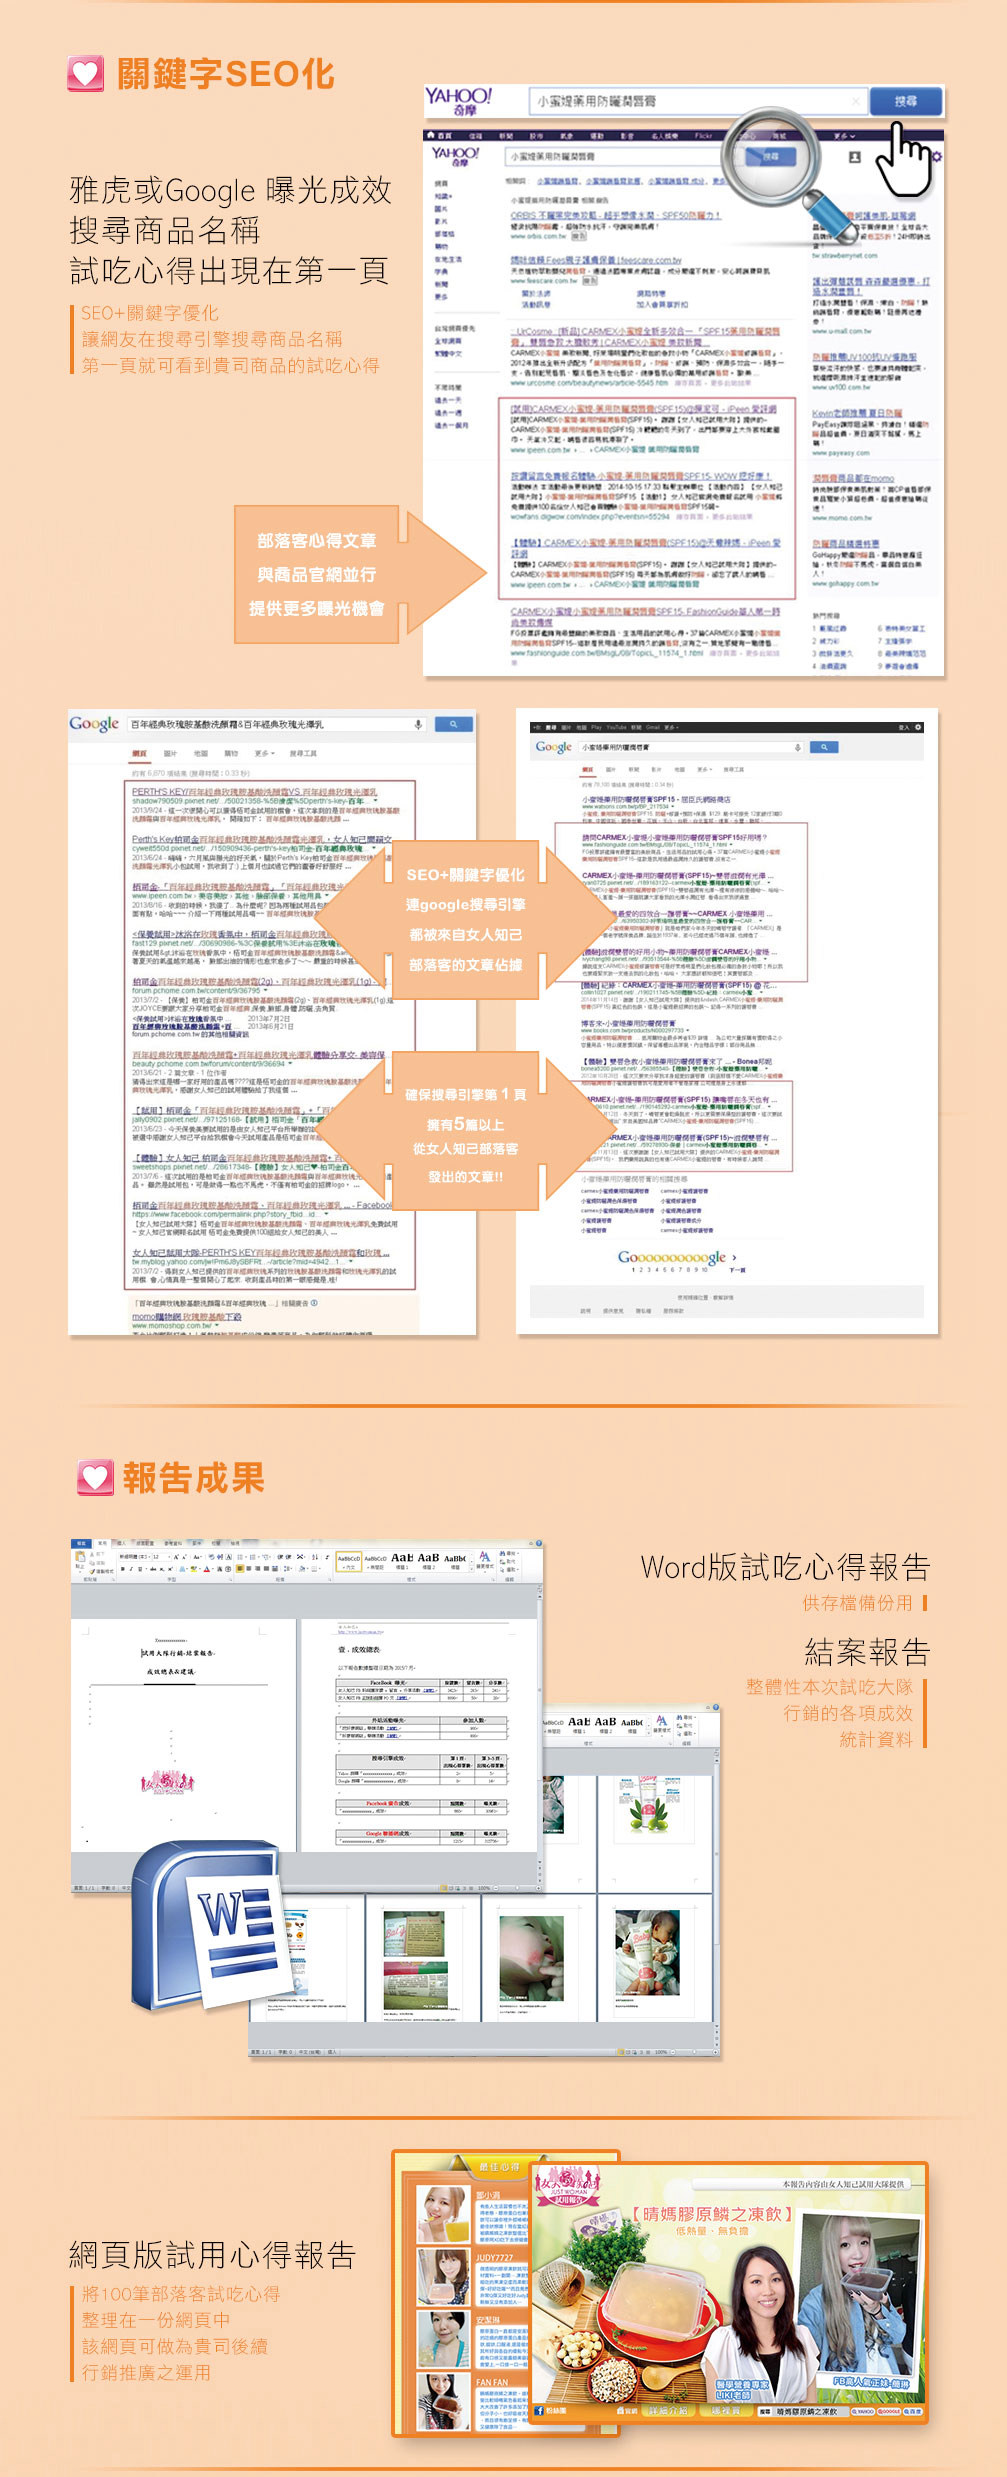This screenshot has width=1007, height=2477.
Task: Open 更多 in the right Google black top bar
Action: tap(670, 727)
